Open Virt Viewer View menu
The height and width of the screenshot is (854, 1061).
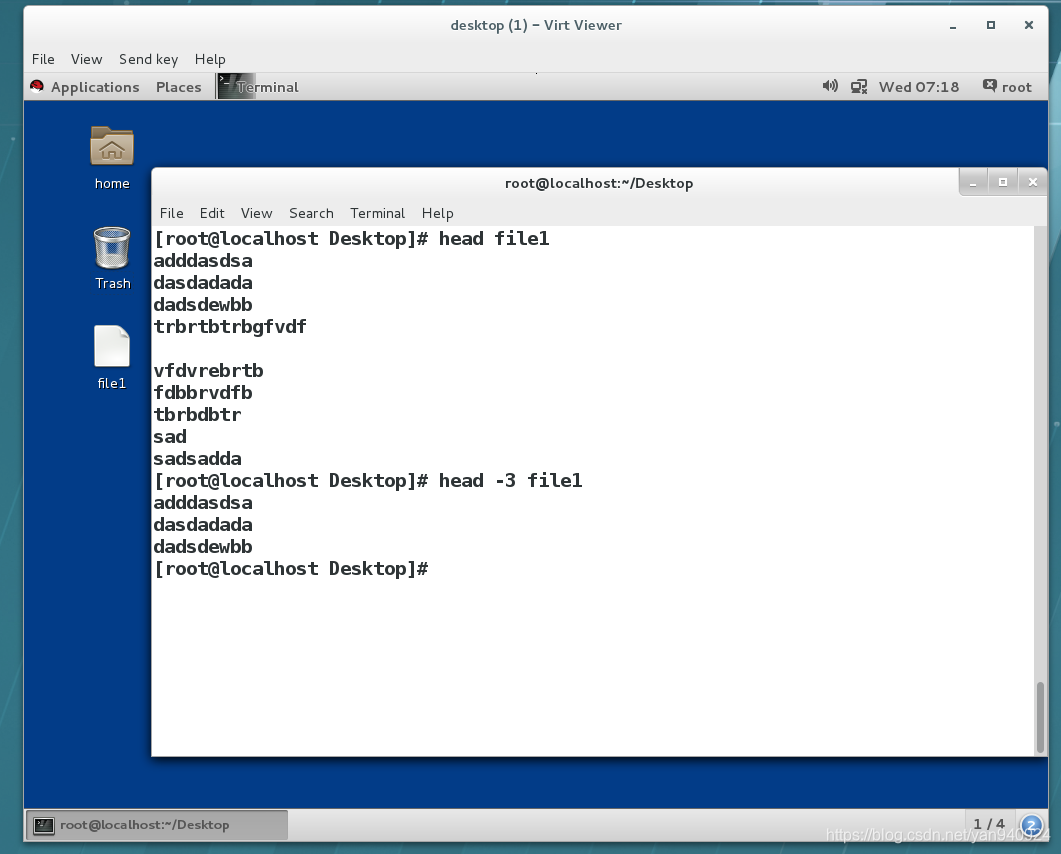coord(87,59)
